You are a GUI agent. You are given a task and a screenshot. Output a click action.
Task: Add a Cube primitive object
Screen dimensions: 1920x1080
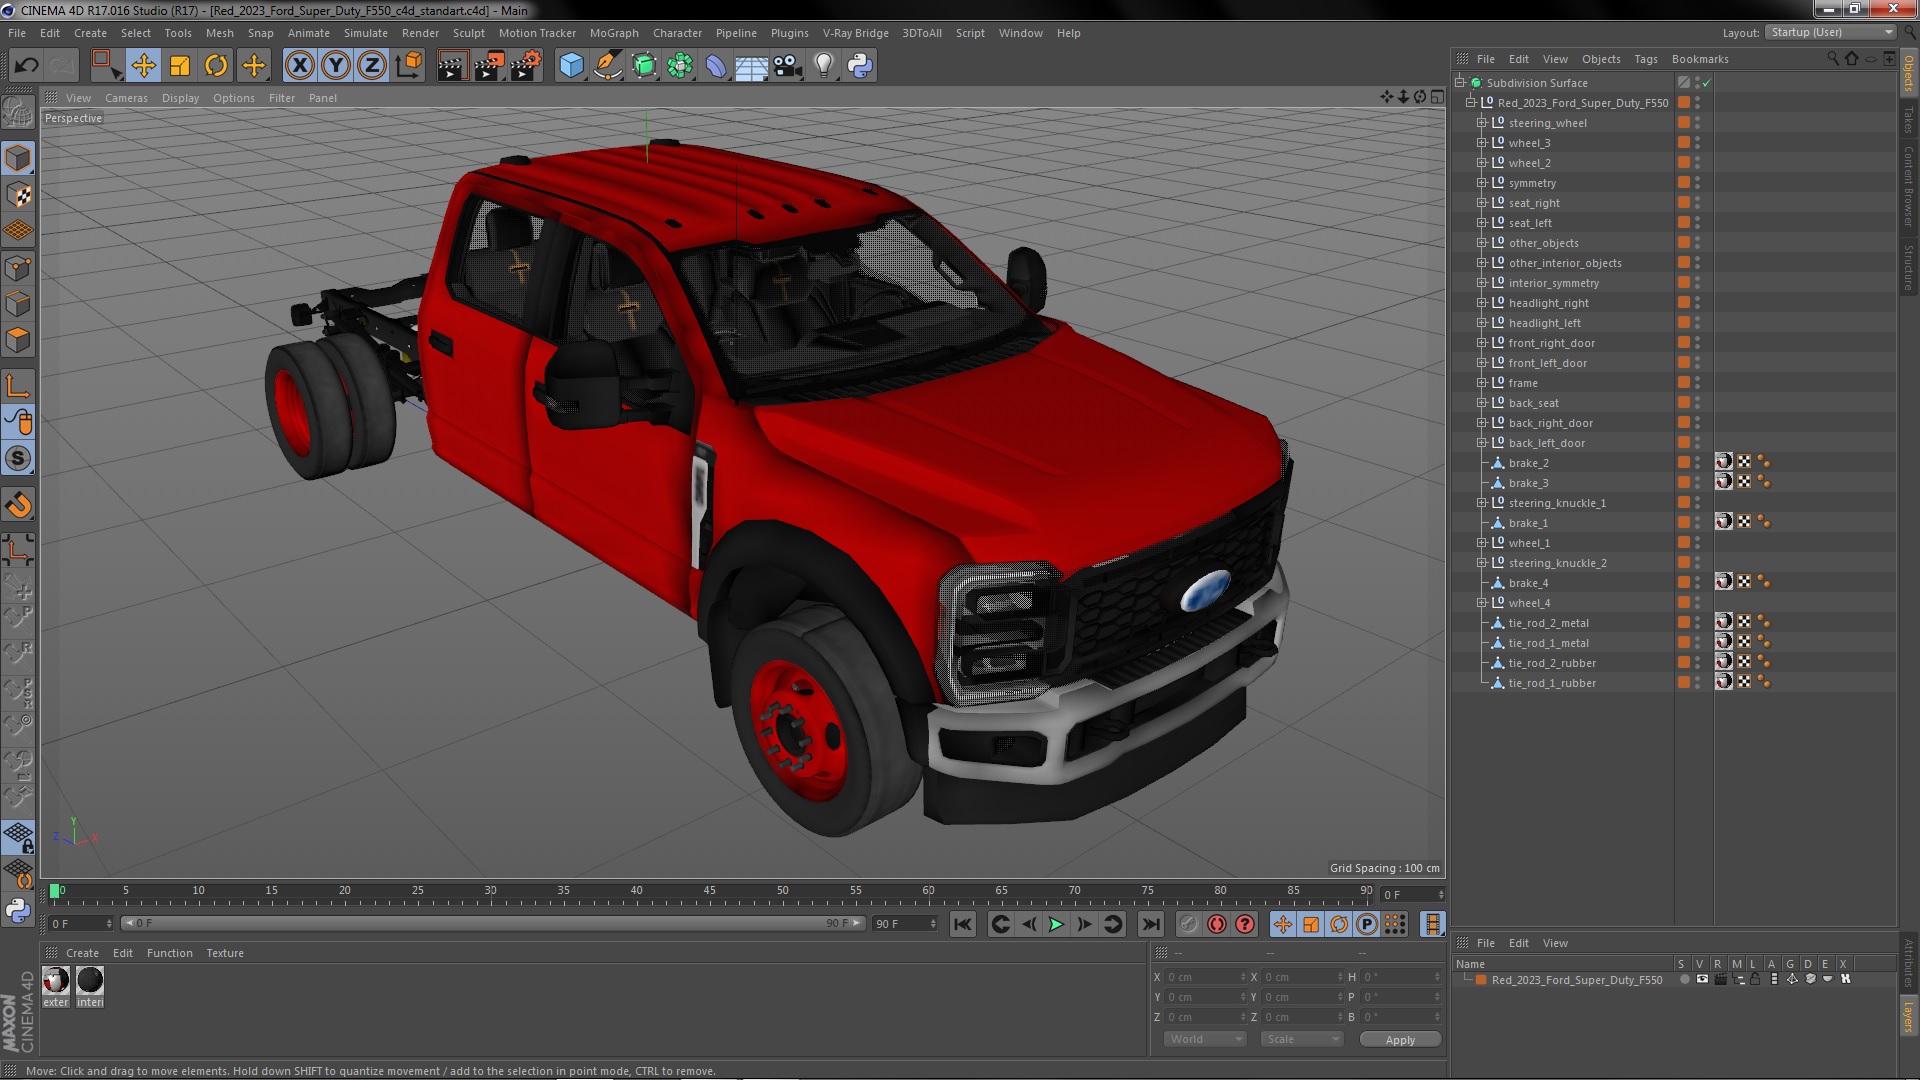point(571,66)
